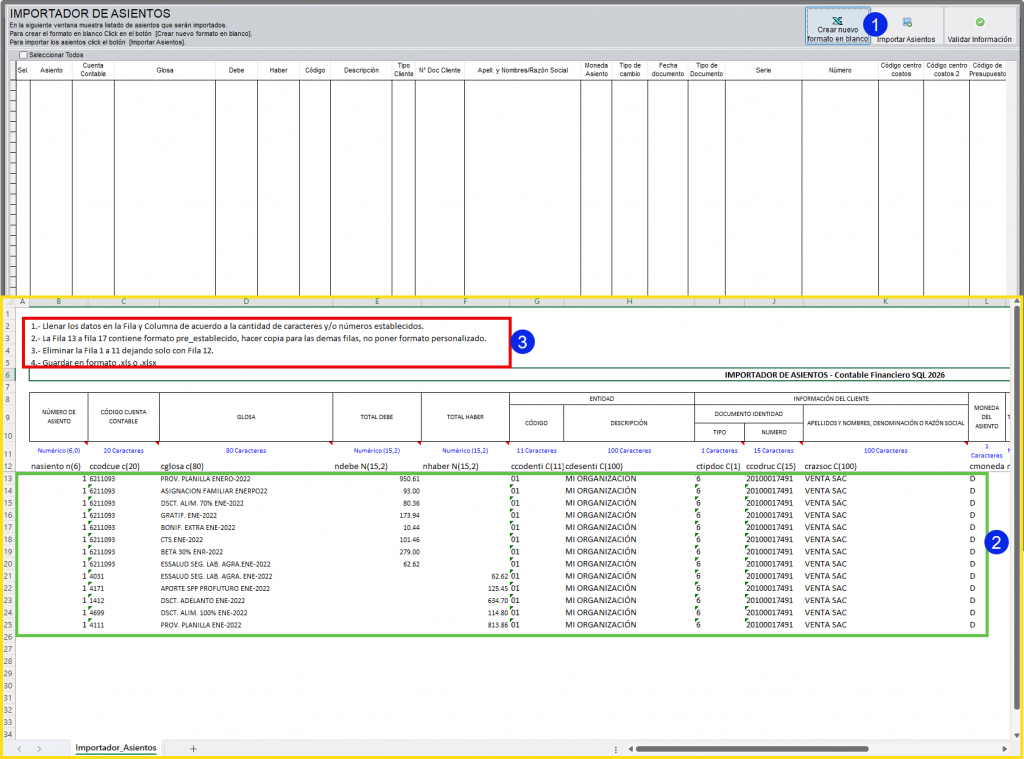Click the spreadsheet vertical scrollbar thumb
This screenshot has height=759, width=1024.
click(1016, 509)
